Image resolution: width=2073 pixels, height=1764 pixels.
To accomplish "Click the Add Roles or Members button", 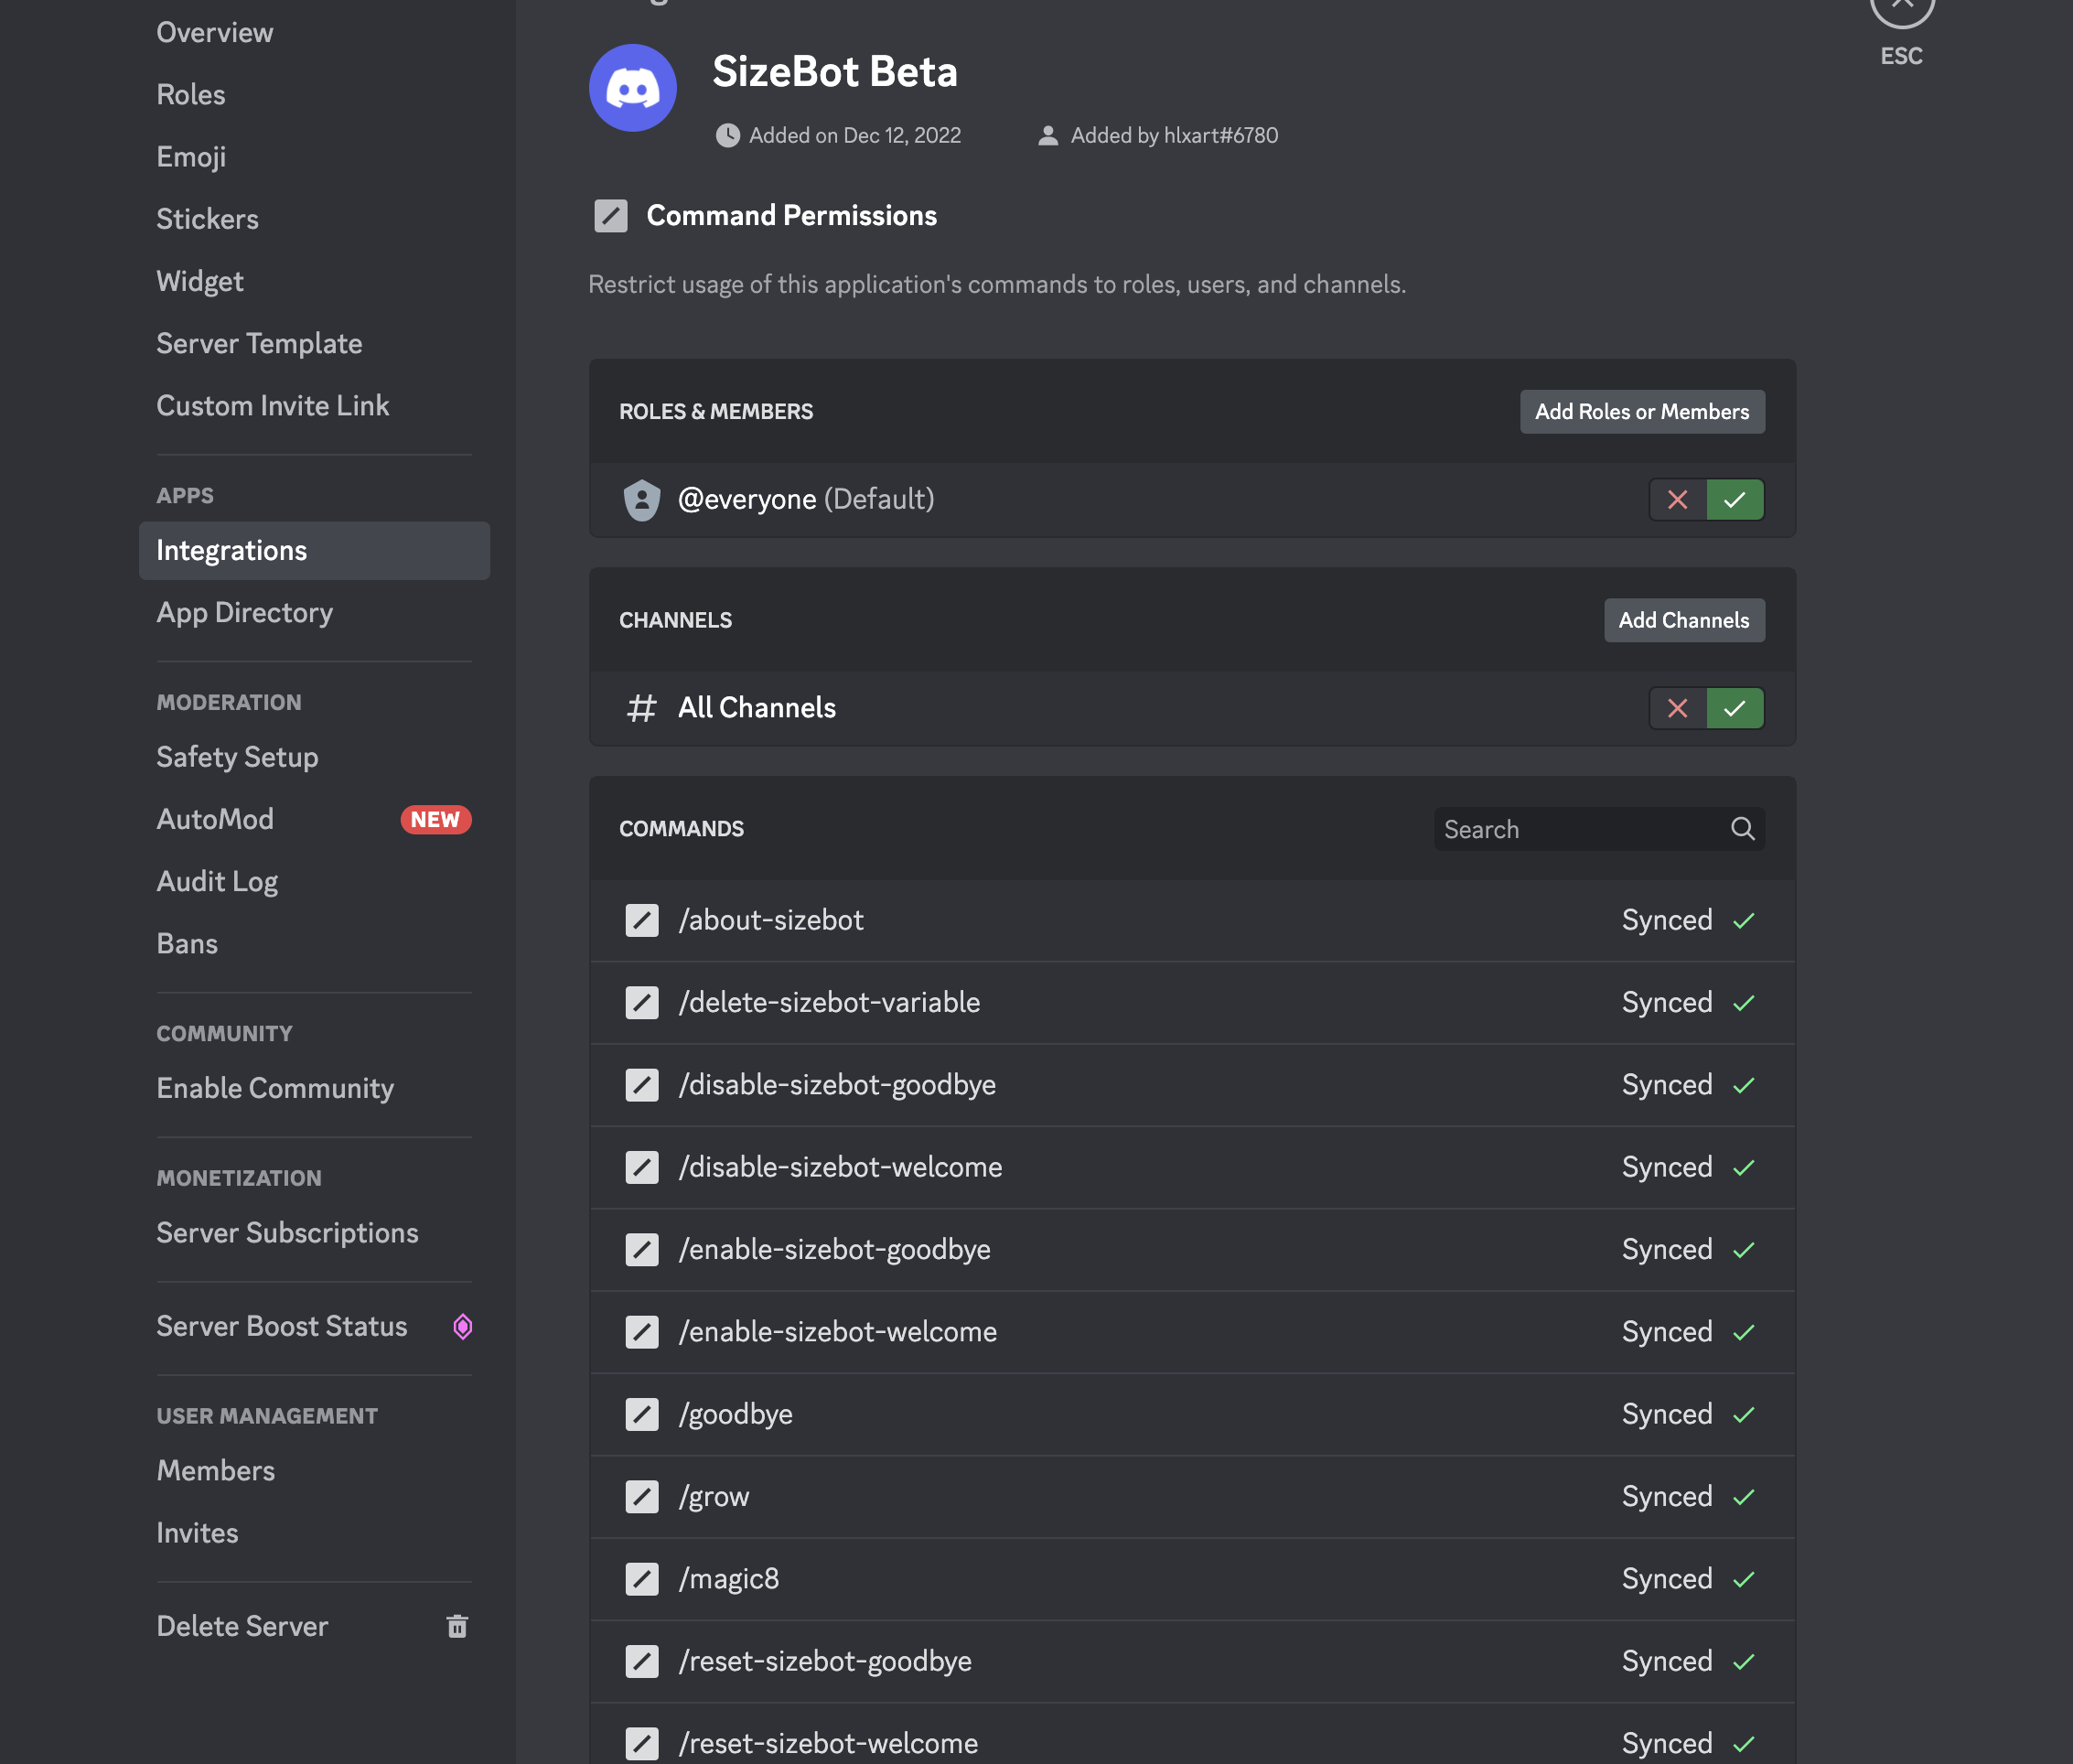I will click(x=1641, y=411).
